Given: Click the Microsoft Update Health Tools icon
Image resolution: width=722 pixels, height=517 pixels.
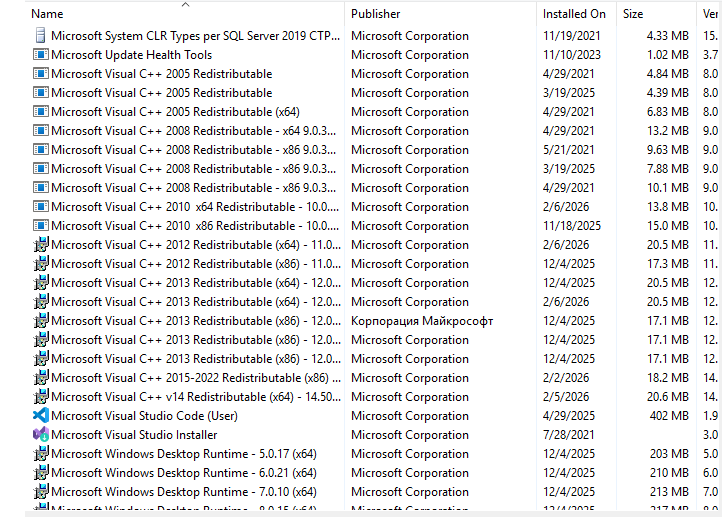Looking at the screenshot, I should click(x=41, y=55).
